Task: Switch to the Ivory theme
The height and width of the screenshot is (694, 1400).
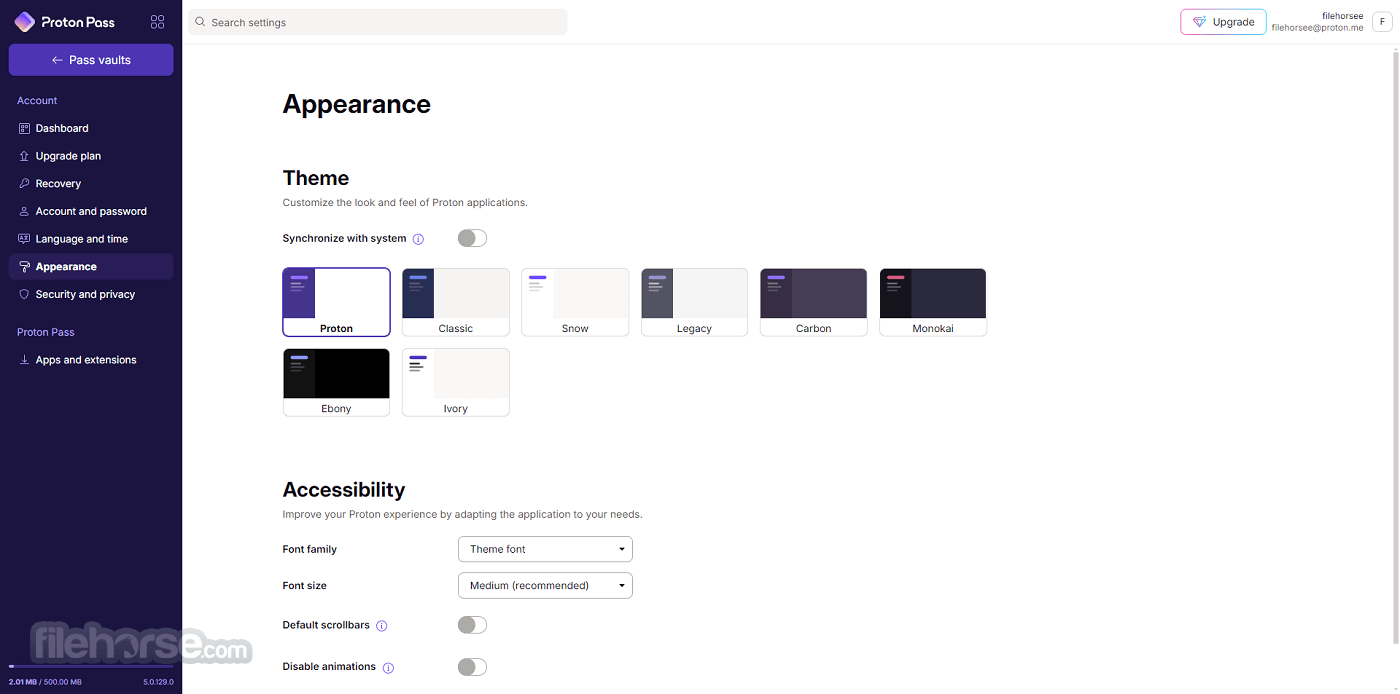Action: [455, 382]
